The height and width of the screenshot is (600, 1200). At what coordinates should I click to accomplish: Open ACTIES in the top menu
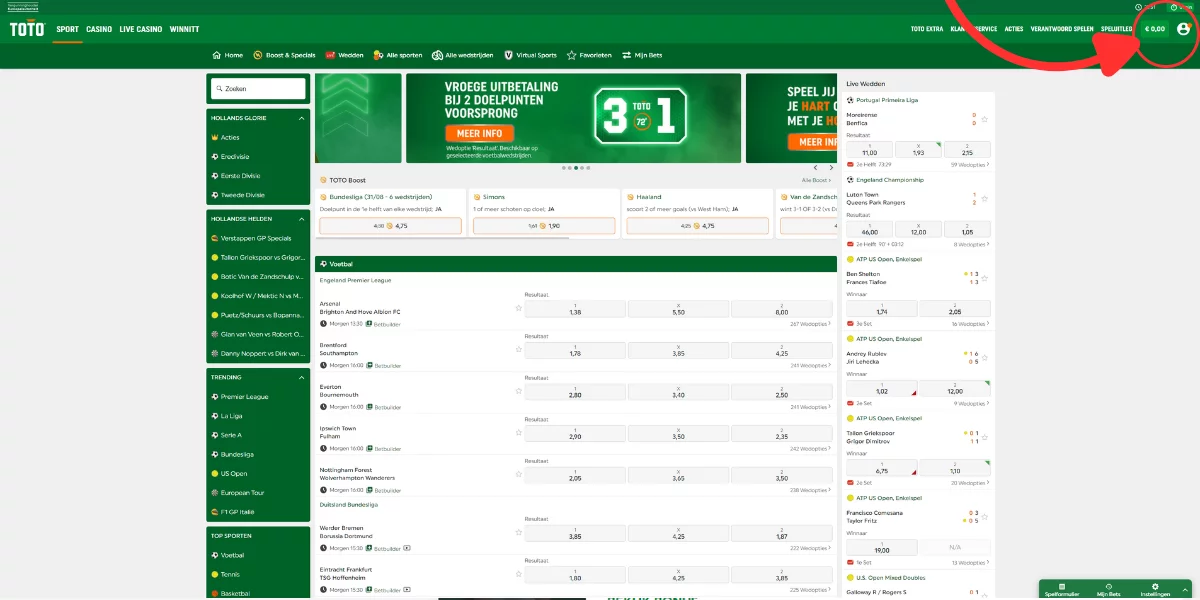[1014, 29]
